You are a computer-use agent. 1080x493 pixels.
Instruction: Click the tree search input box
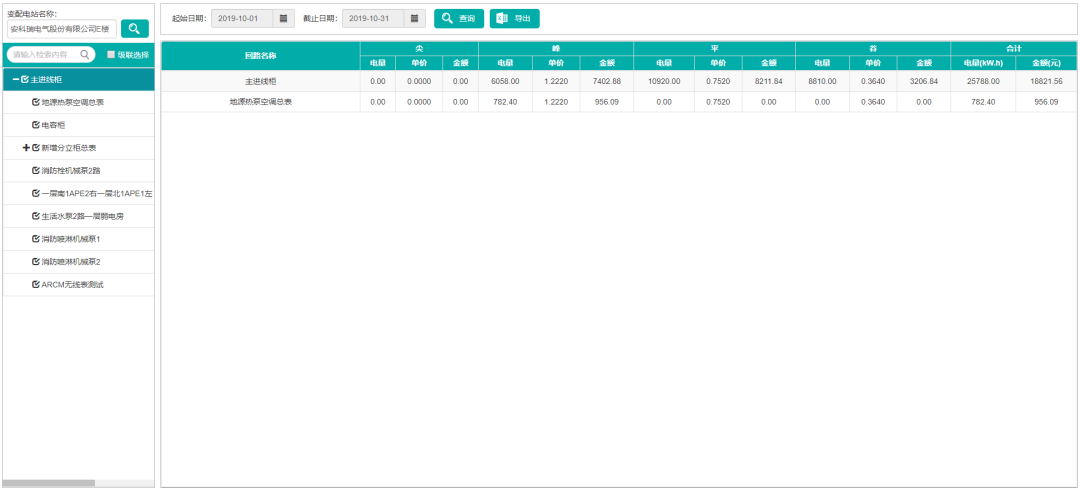(51, 54)
